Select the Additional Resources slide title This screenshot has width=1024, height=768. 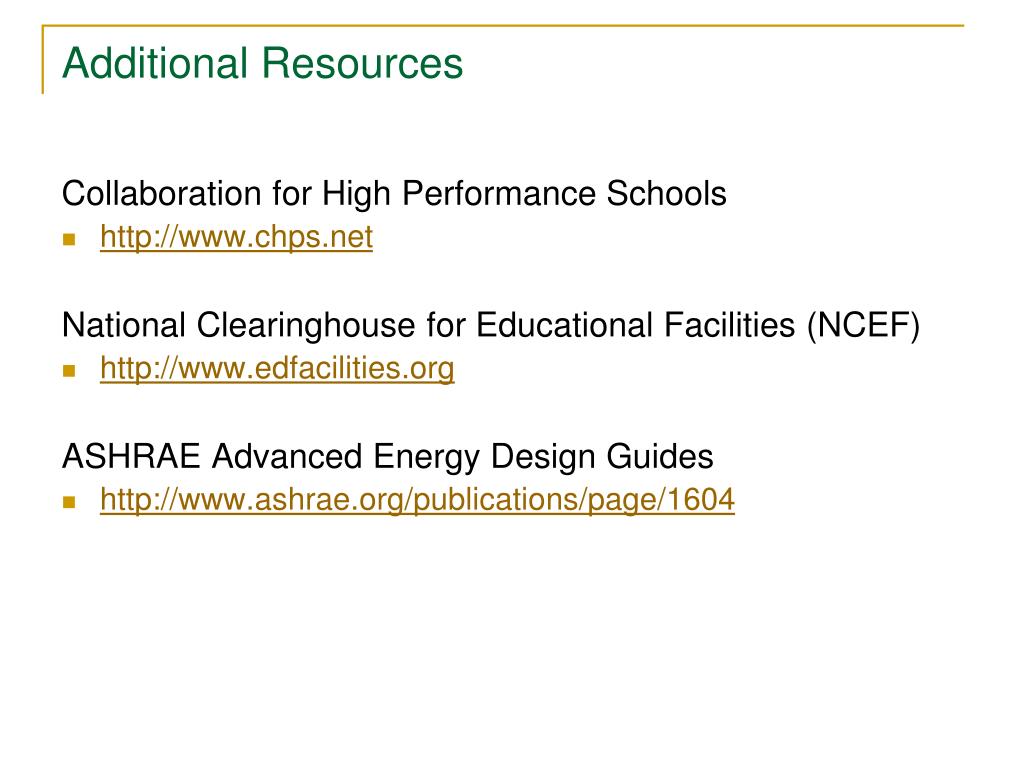pos(263,63)
